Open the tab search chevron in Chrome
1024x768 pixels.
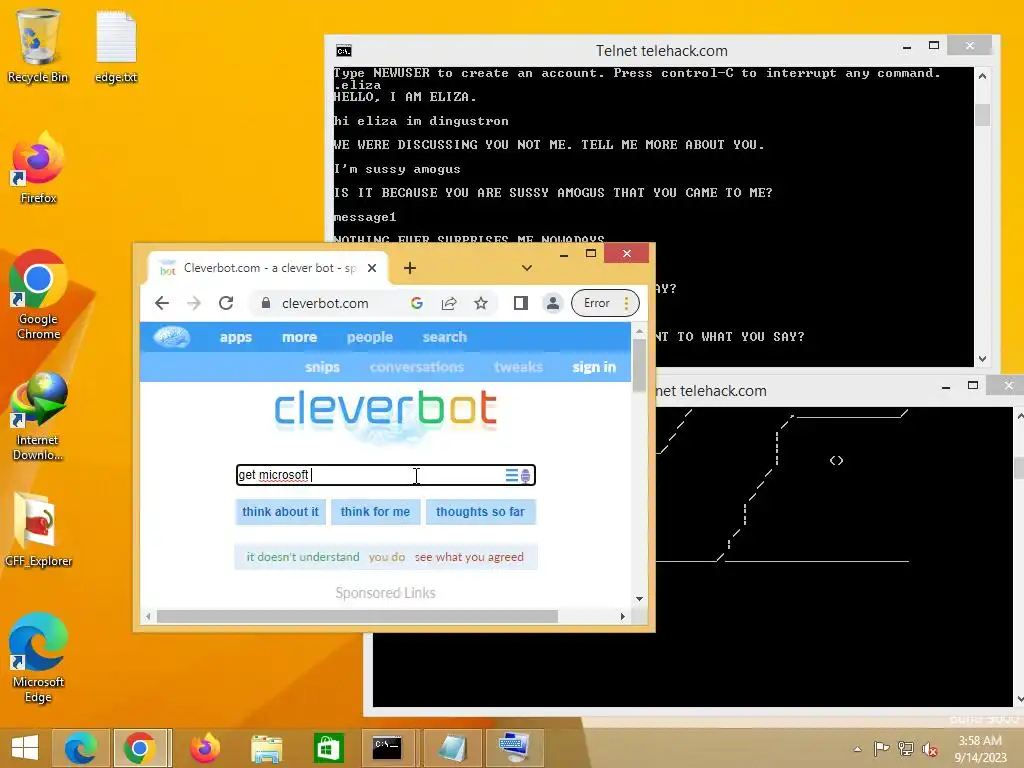526,268
